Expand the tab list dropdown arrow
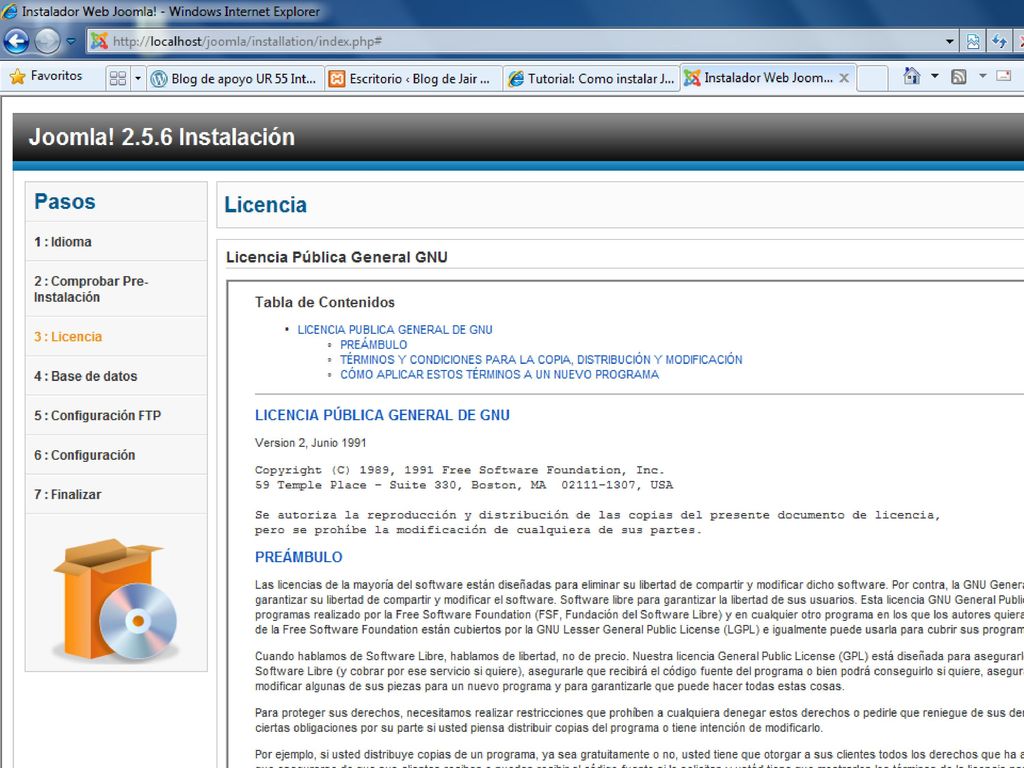The width and height of the screenshot is (1024, 768). tap(138, 78)
